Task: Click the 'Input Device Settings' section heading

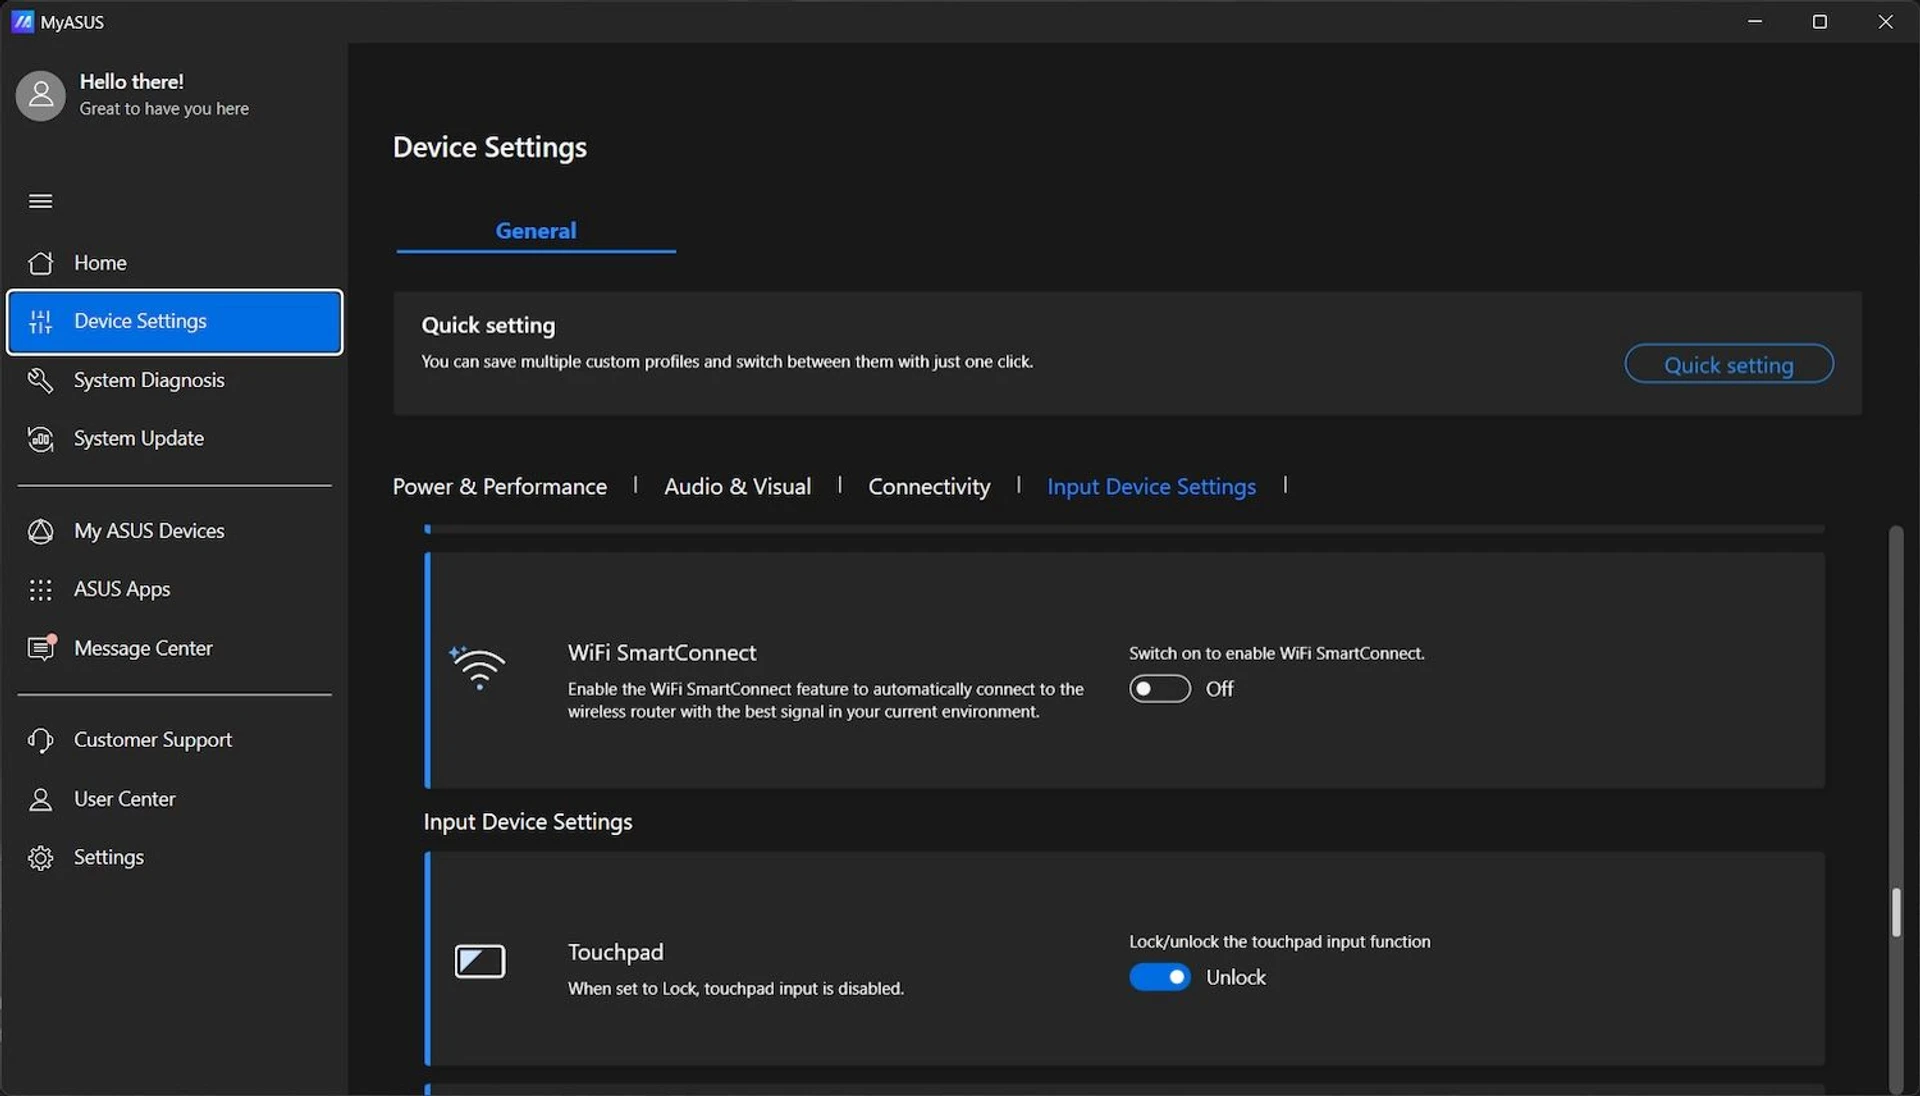Action: [x=528, y=822]
